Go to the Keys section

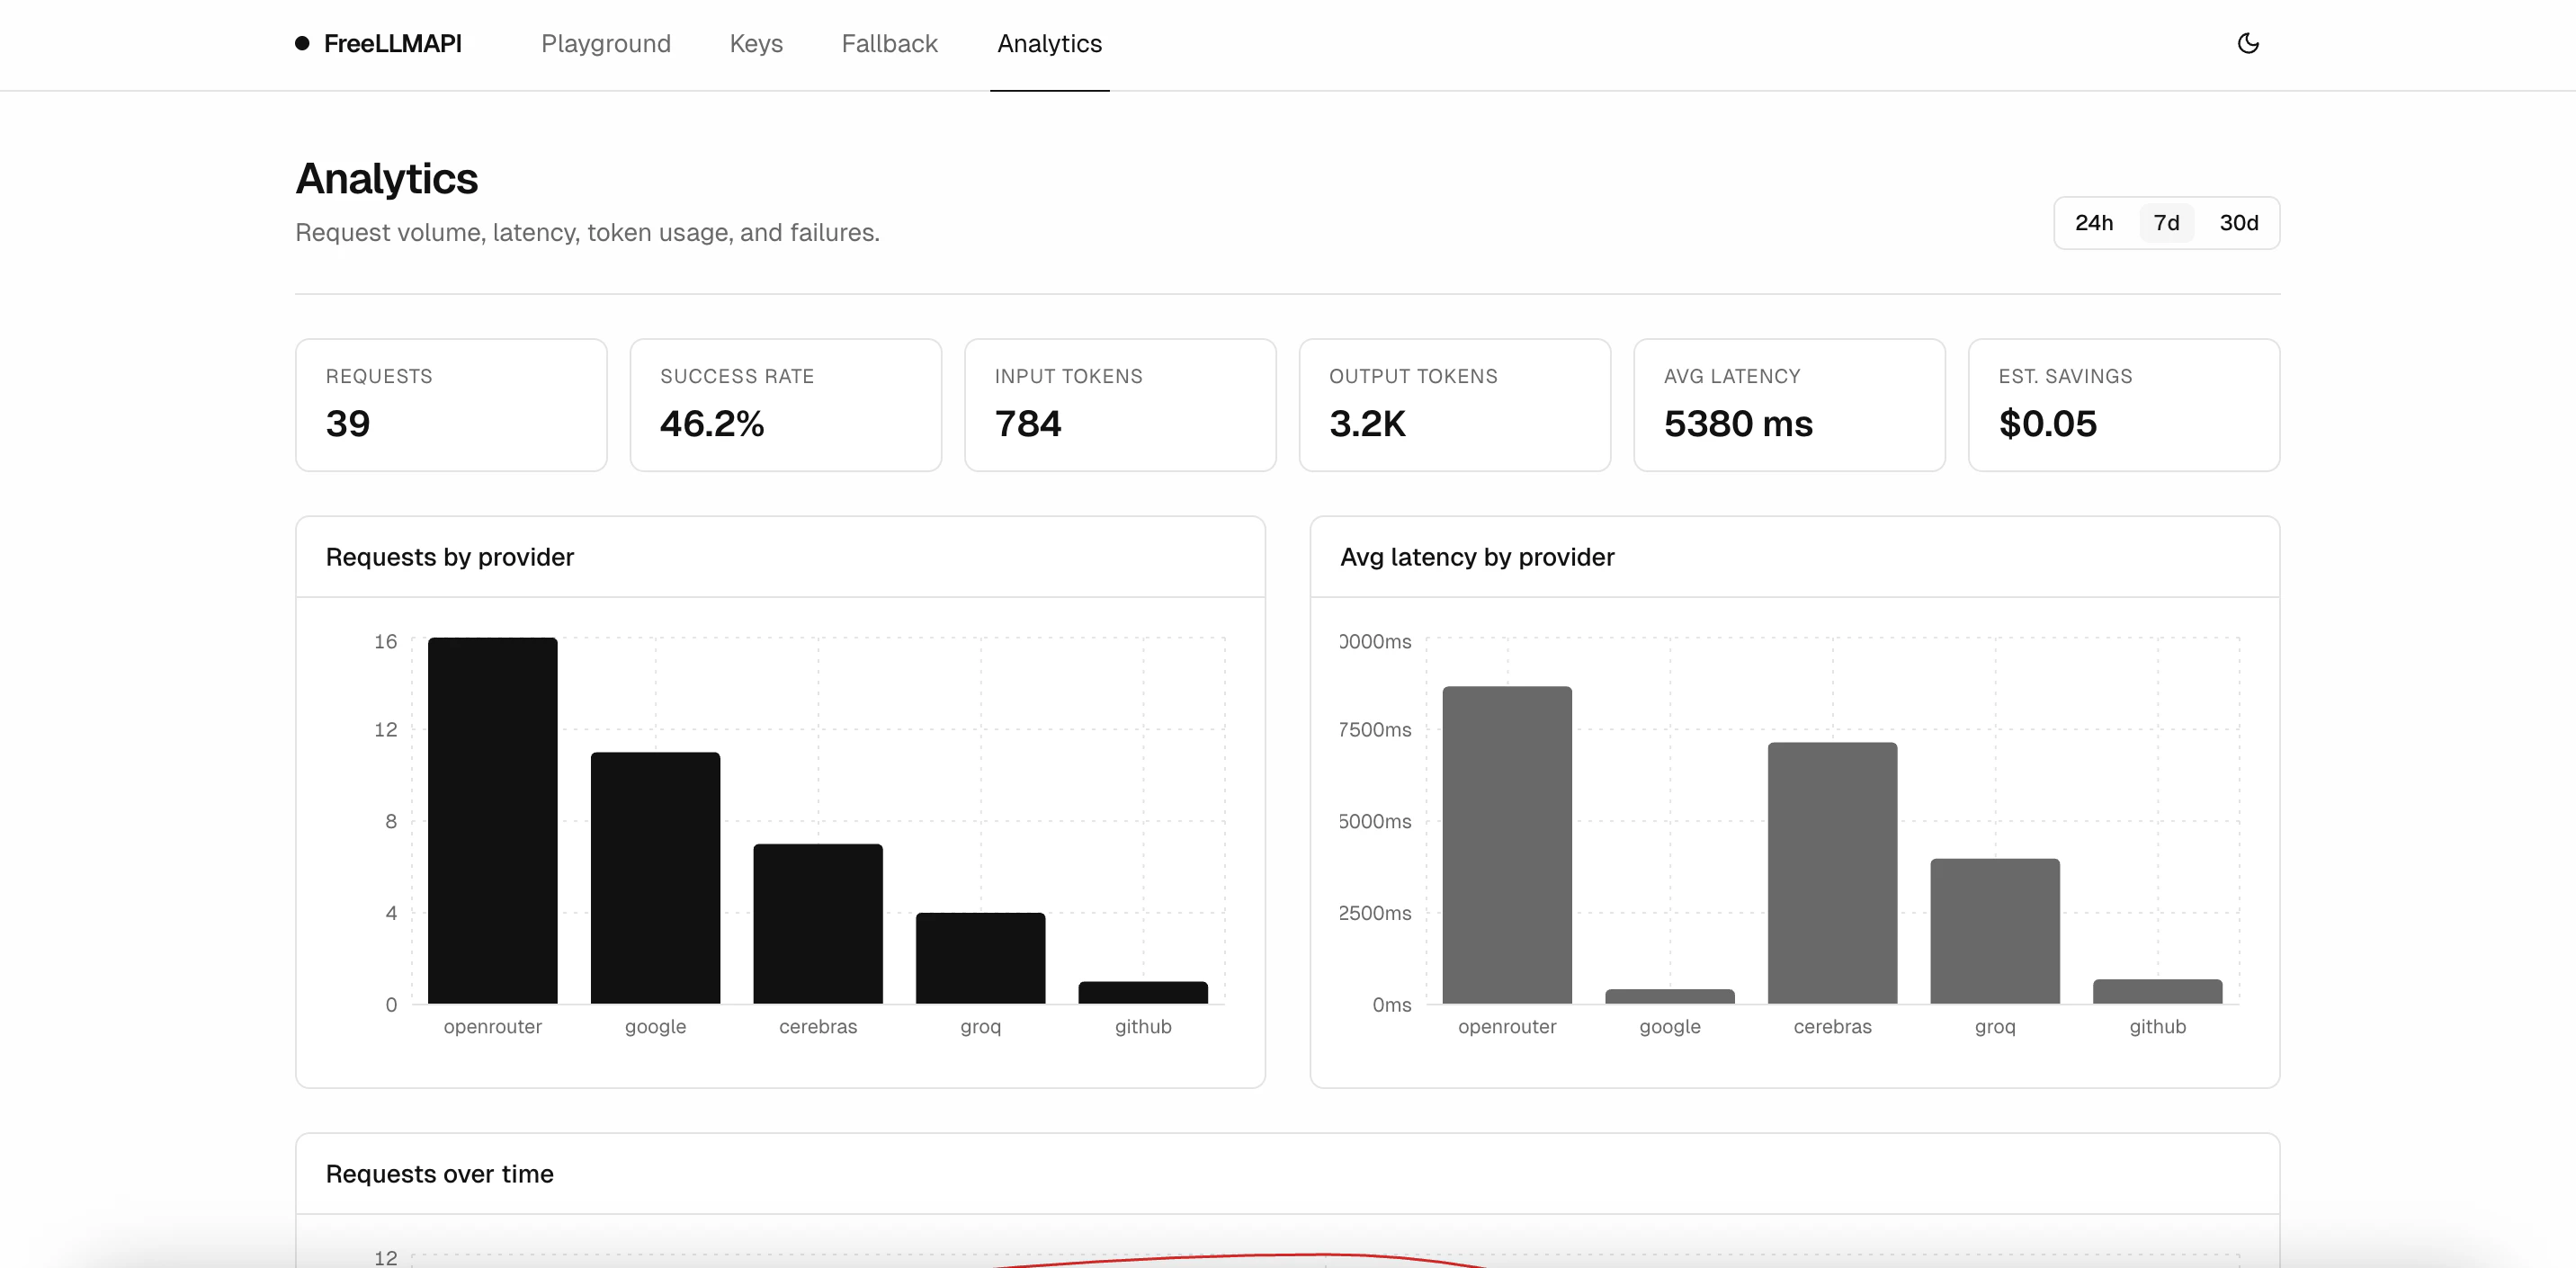pyautogui.click(x=756, y=43)
